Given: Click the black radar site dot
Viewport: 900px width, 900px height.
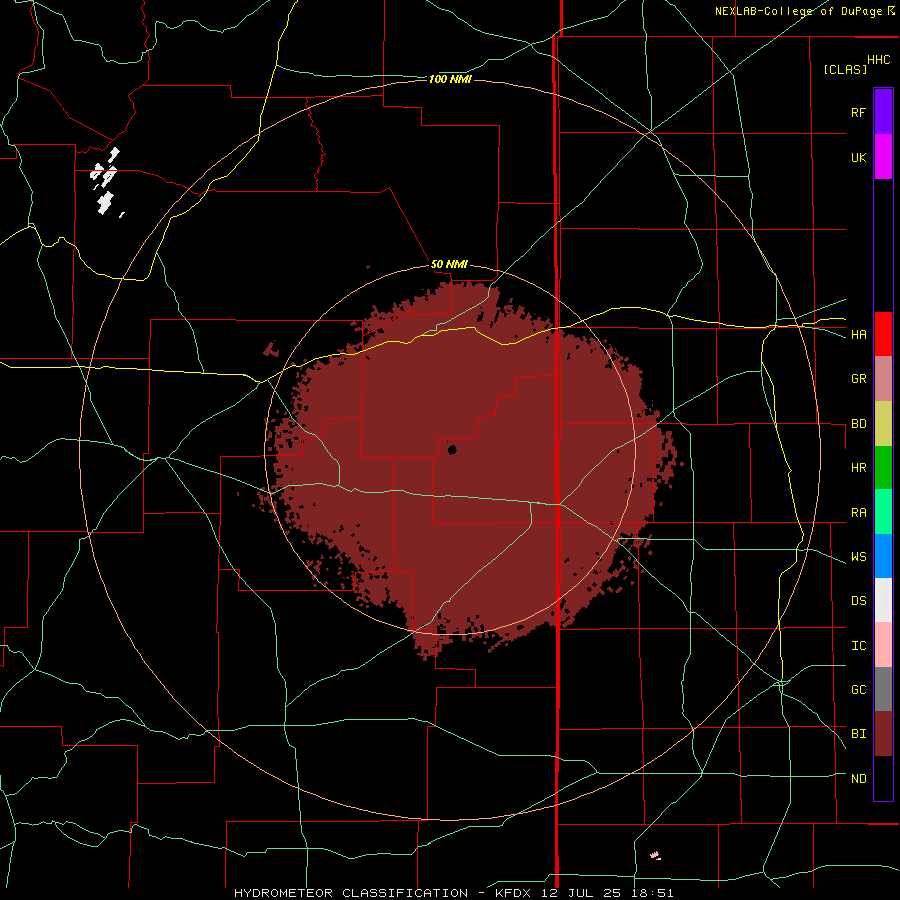Looking at the screenshot, I should coord(452,449).
